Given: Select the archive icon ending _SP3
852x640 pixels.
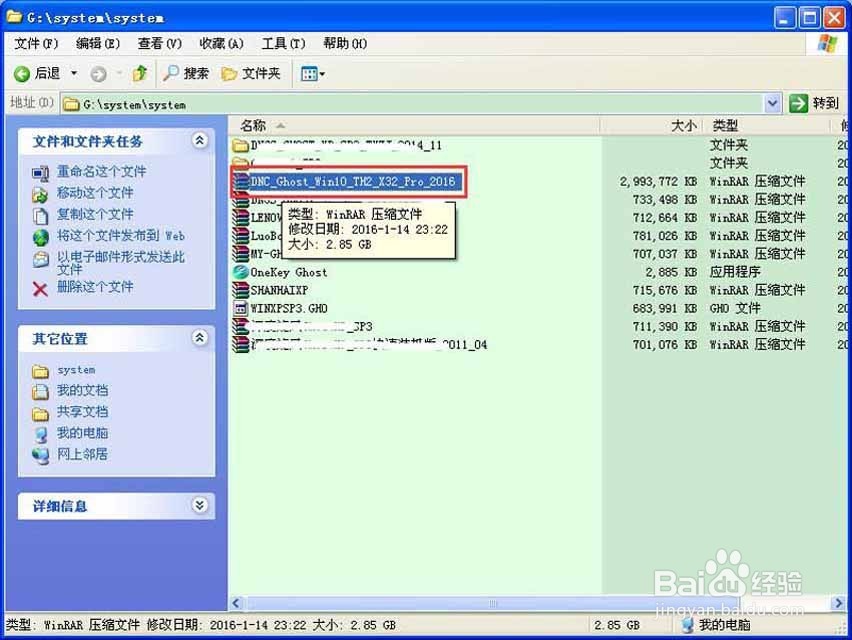Looking at the screenshot, I should (x=240, y=327).
